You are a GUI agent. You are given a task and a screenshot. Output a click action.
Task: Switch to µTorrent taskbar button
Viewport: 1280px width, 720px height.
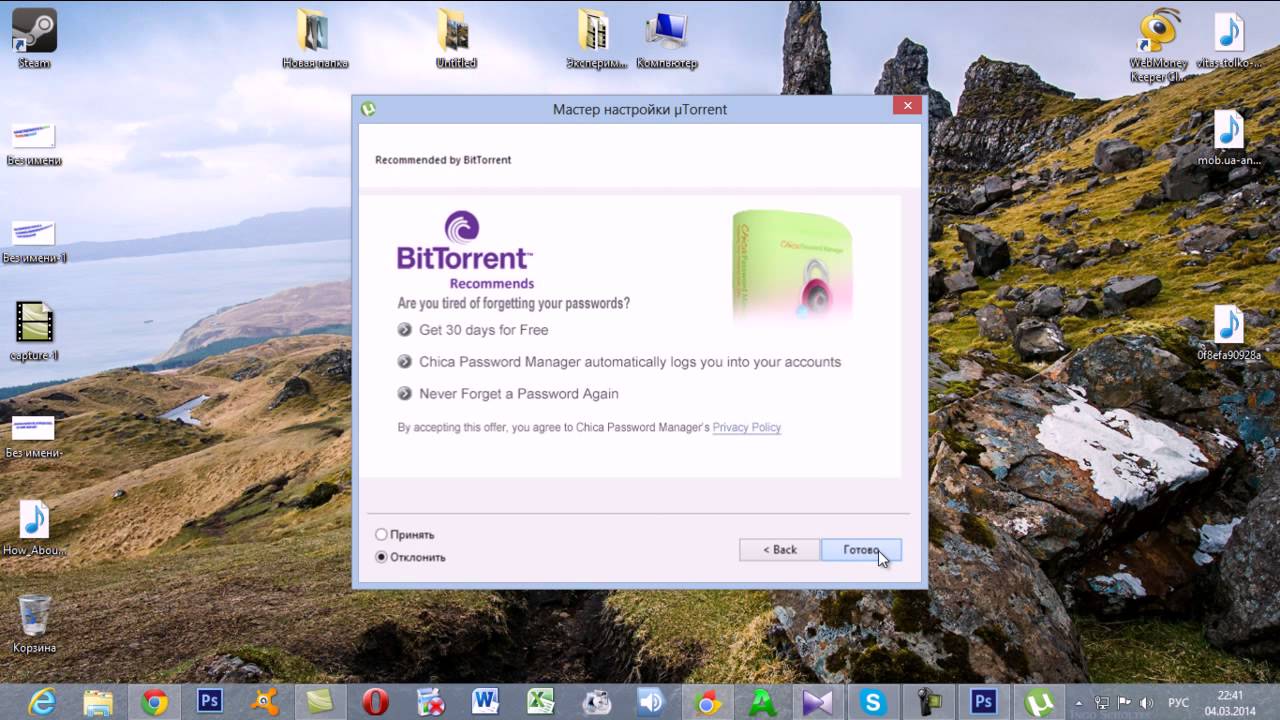[1038, 702]
